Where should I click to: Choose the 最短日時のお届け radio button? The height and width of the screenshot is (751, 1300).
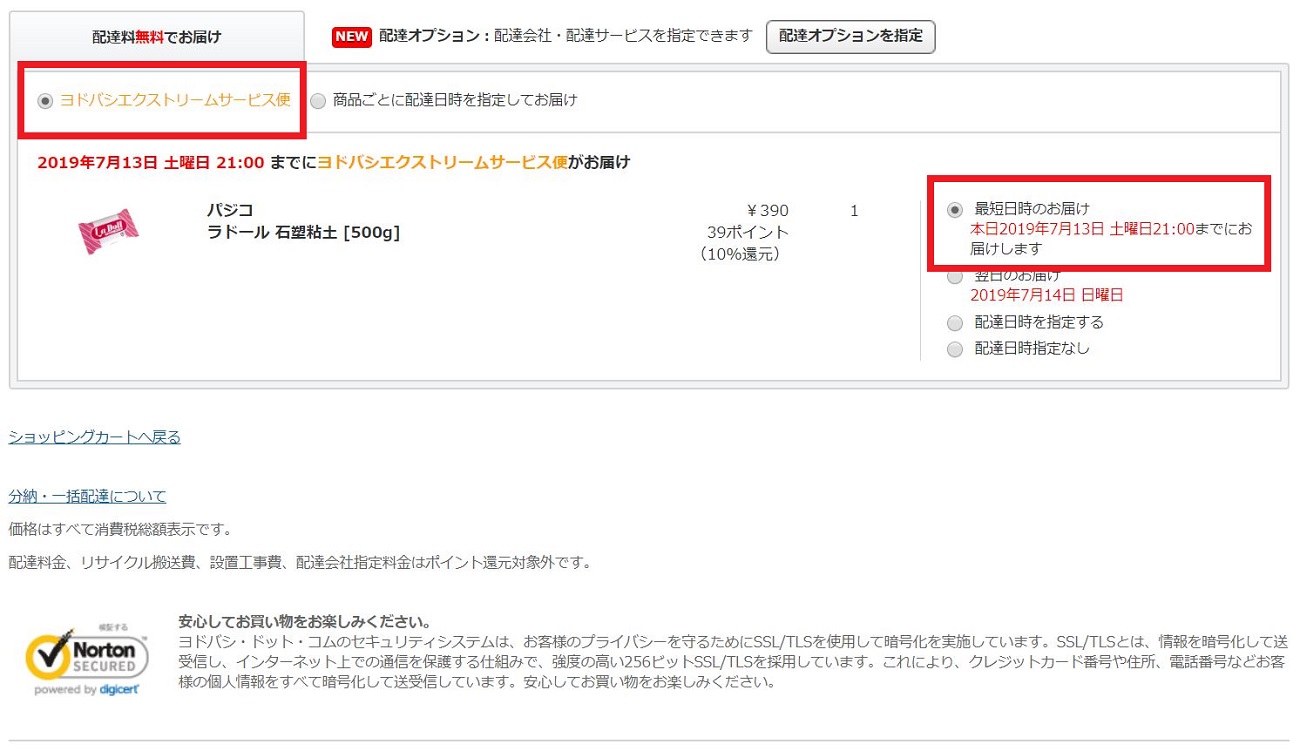click(x=955, y=210)
